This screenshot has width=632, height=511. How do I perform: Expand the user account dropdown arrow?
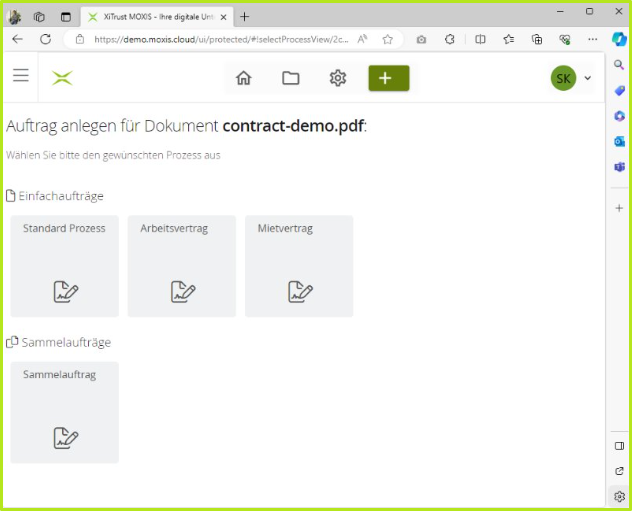pos(588,78)
